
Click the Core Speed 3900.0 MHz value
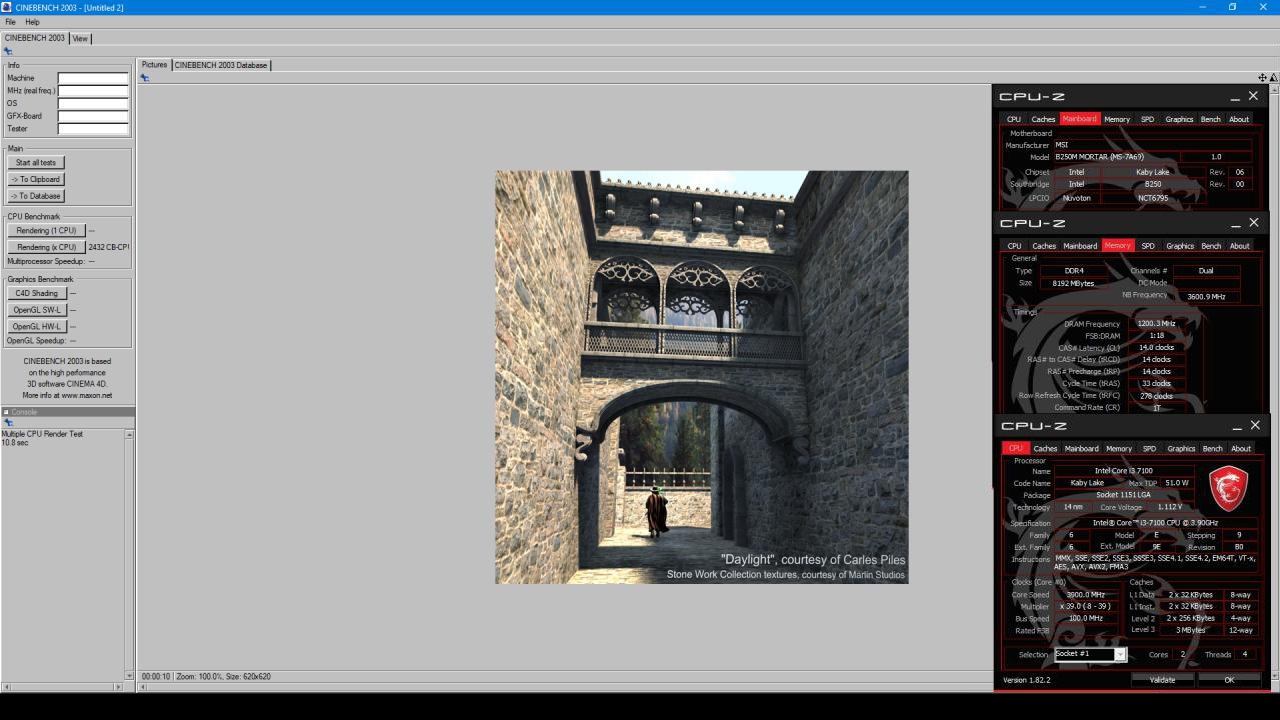1086,595
